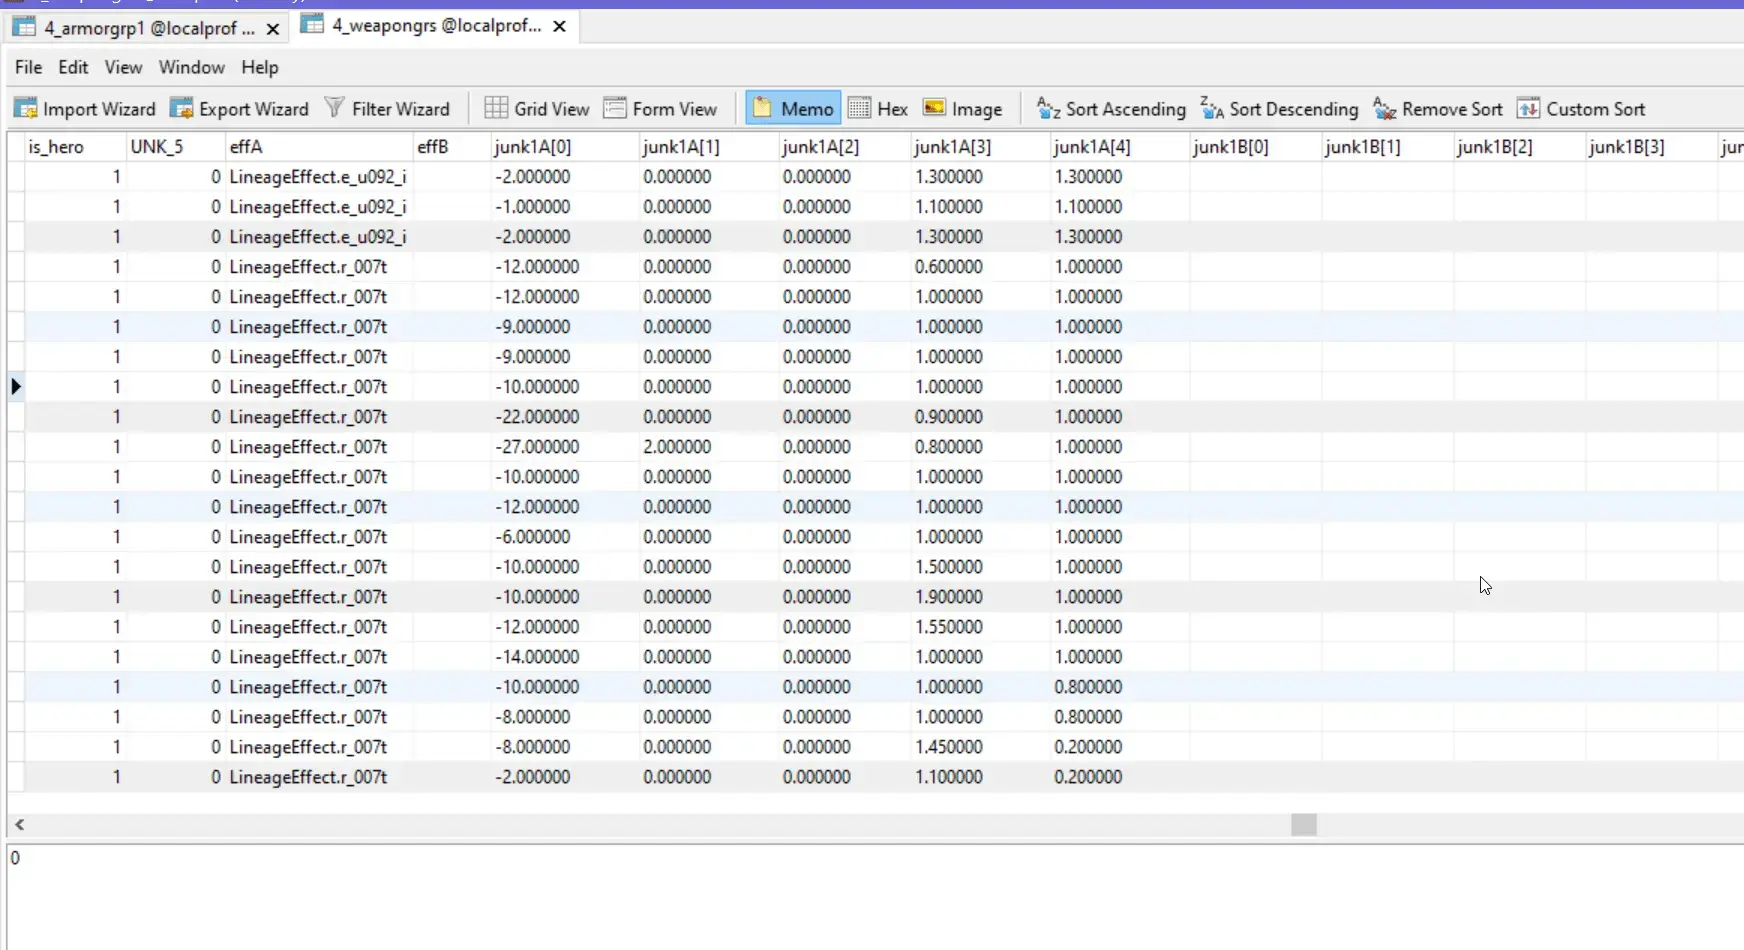Image resolution: width=1744 pixels, height=950 pixels.
Task: Select cell with value -14.000000
Action: tap(564, 657)
